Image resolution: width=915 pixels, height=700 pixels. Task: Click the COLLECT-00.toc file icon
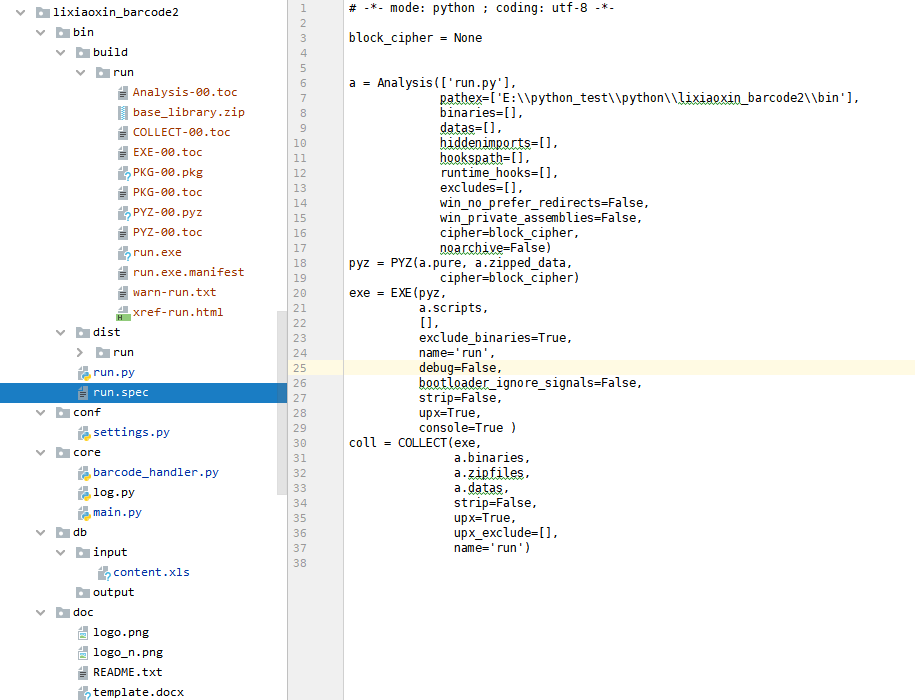[123, 132]
